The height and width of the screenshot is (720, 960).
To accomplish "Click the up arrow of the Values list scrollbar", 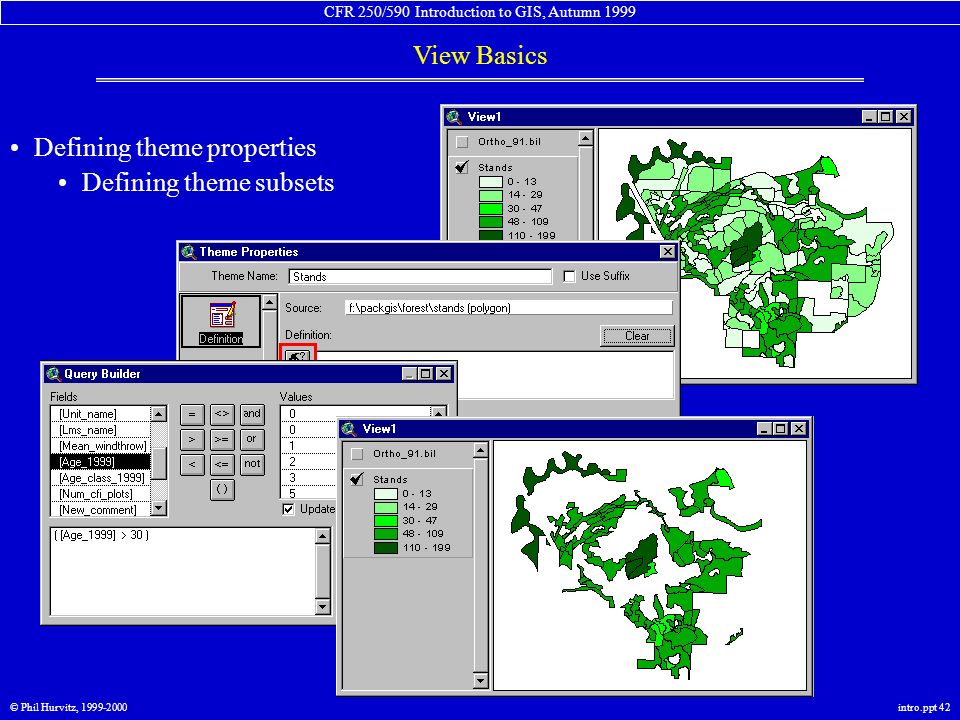I will pos(438,412).
